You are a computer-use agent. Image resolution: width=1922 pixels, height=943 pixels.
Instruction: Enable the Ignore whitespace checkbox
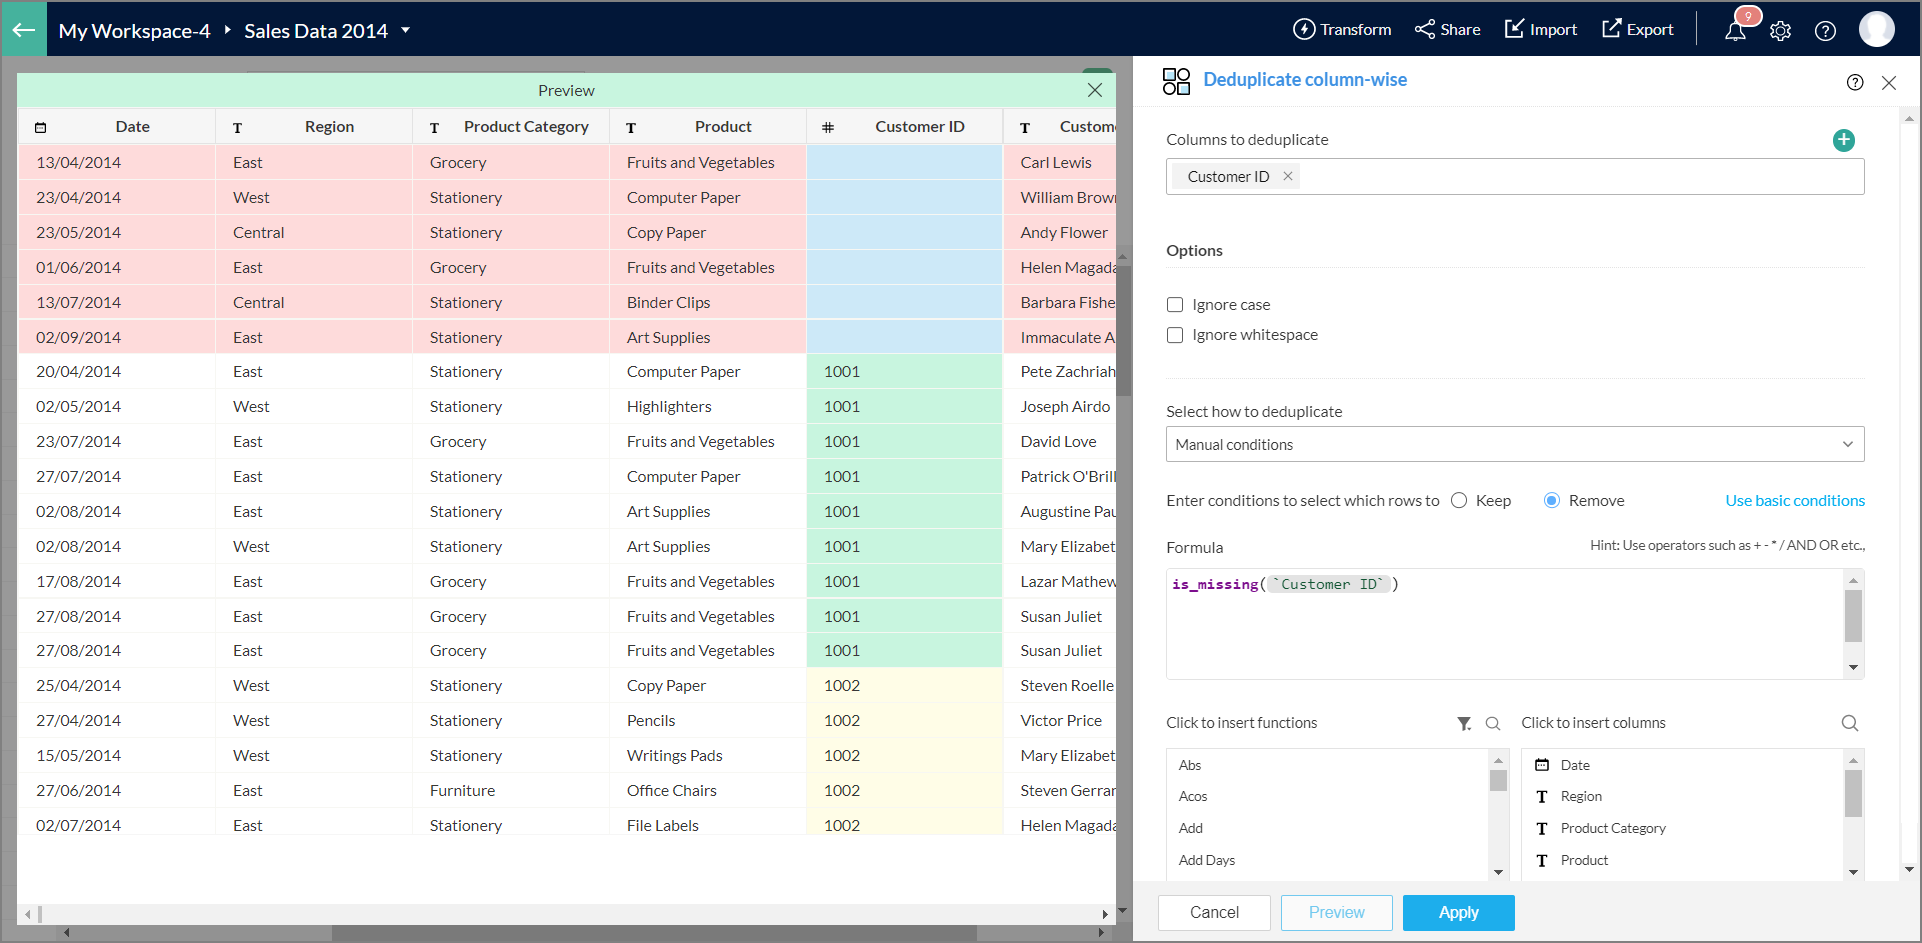(x=1175, y=335)
